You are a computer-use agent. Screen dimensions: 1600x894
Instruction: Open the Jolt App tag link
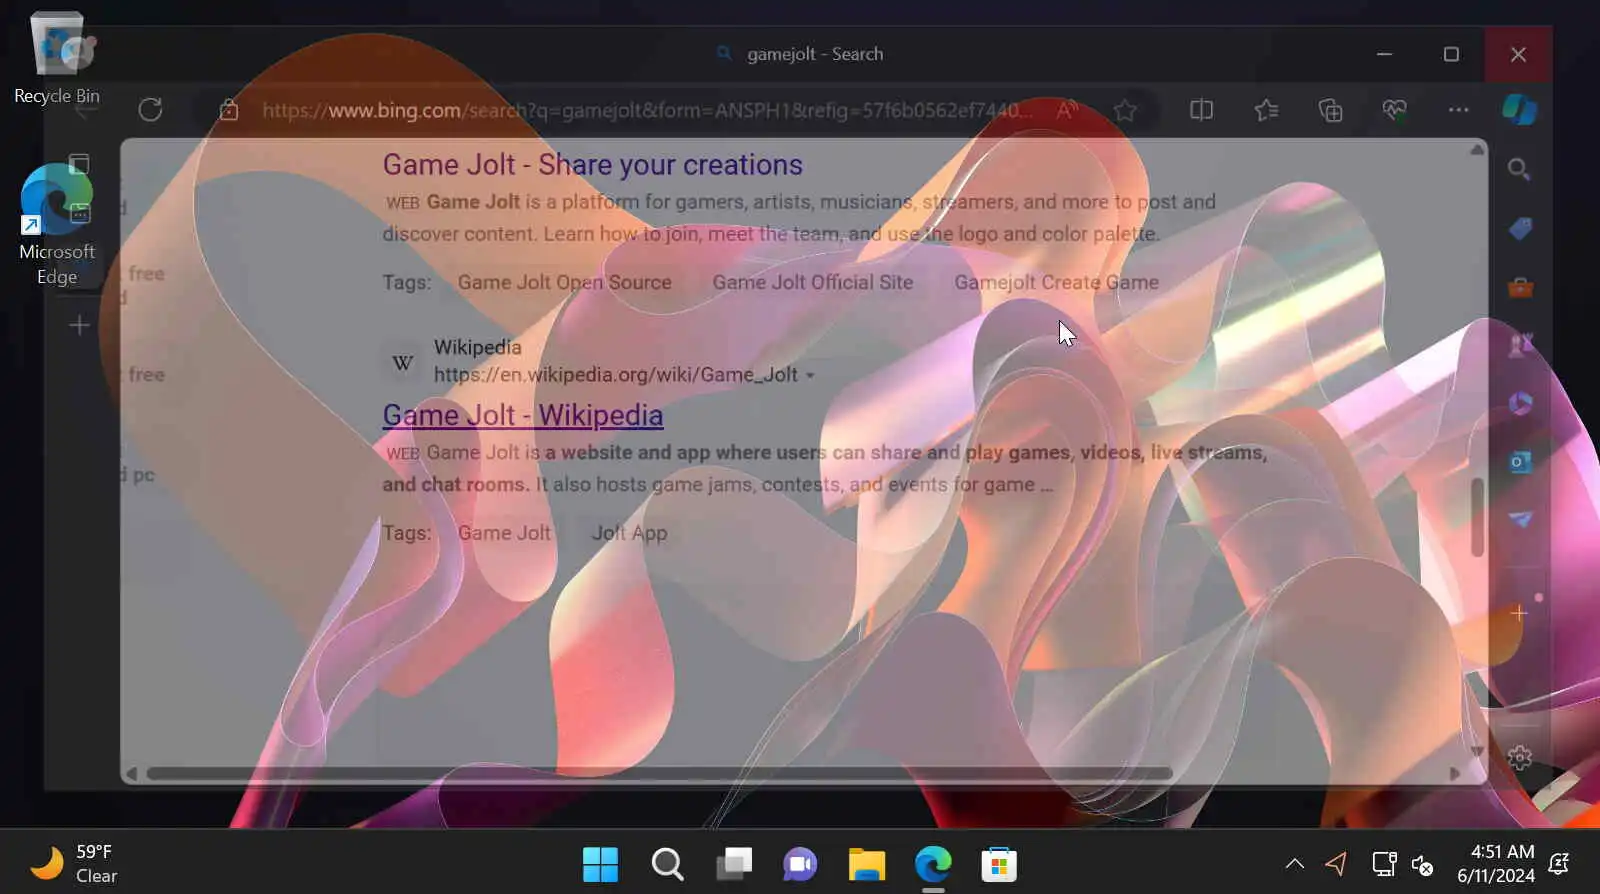[629, 533]
